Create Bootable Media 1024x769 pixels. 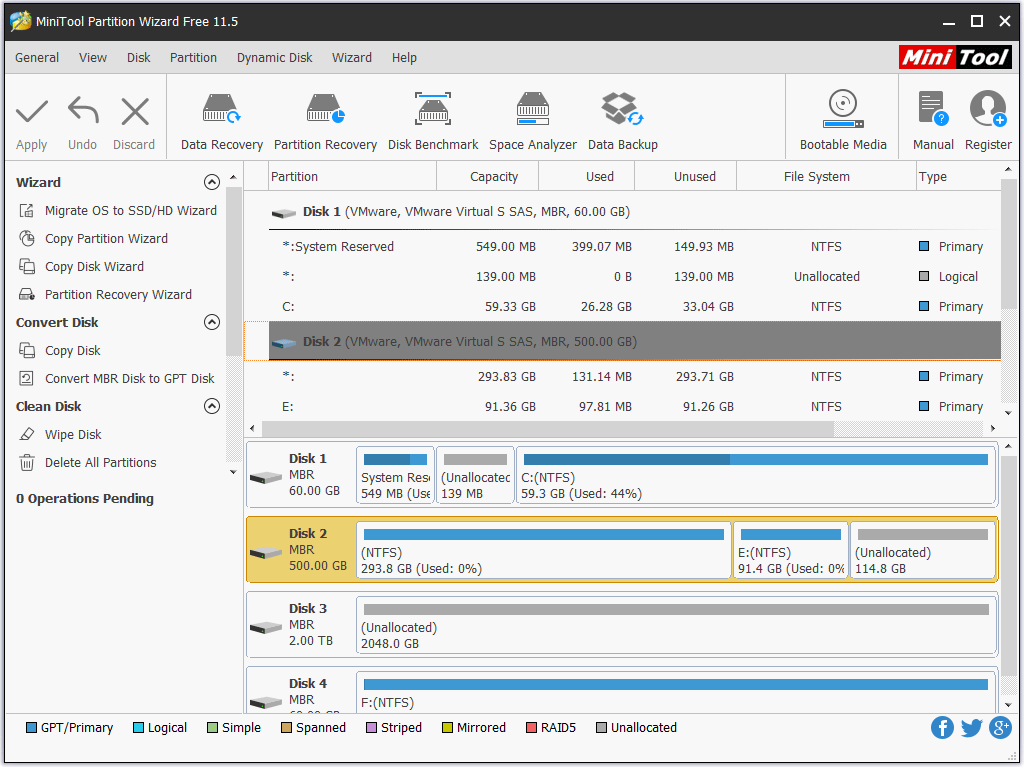[x=843, y=121]
